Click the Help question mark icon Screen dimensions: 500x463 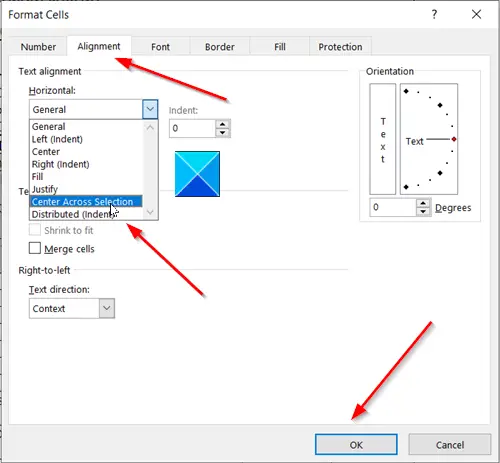click(x=434, y=14)
